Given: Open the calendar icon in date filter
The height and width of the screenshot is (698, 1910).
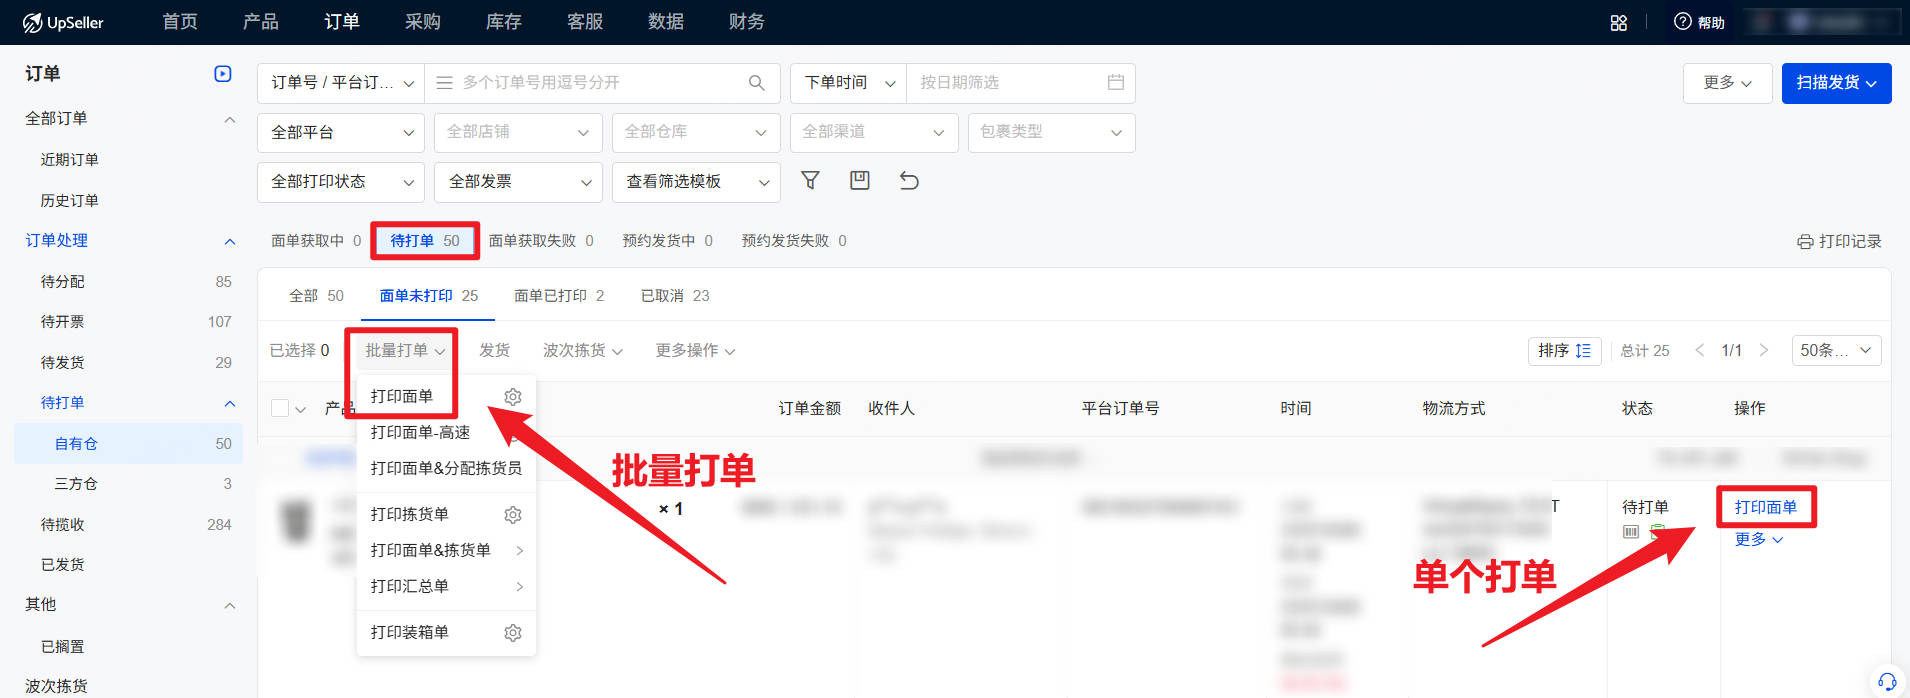Looking at the screenshot, I should click(1116, 83).
